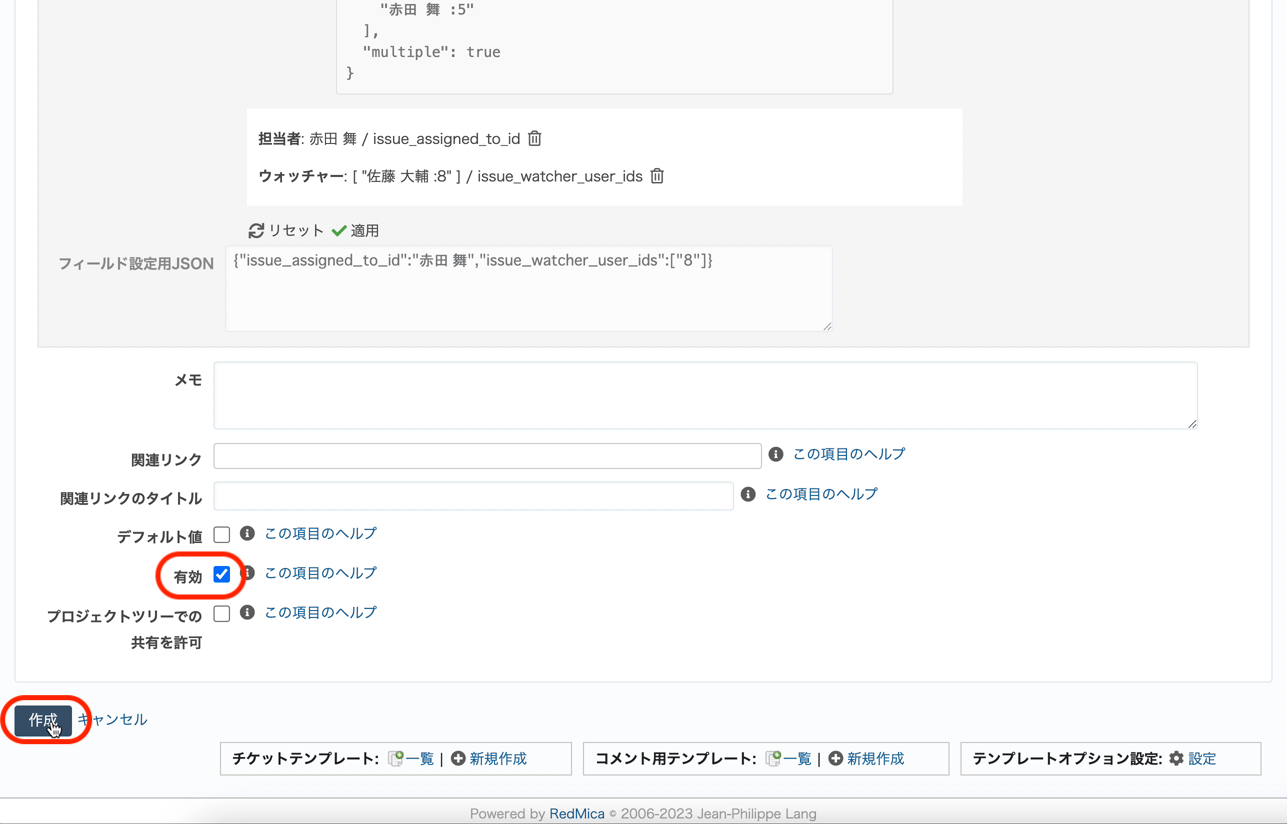Click the キャンセル link
This screenshot has height=824, width=1287.
pos(112,720)
